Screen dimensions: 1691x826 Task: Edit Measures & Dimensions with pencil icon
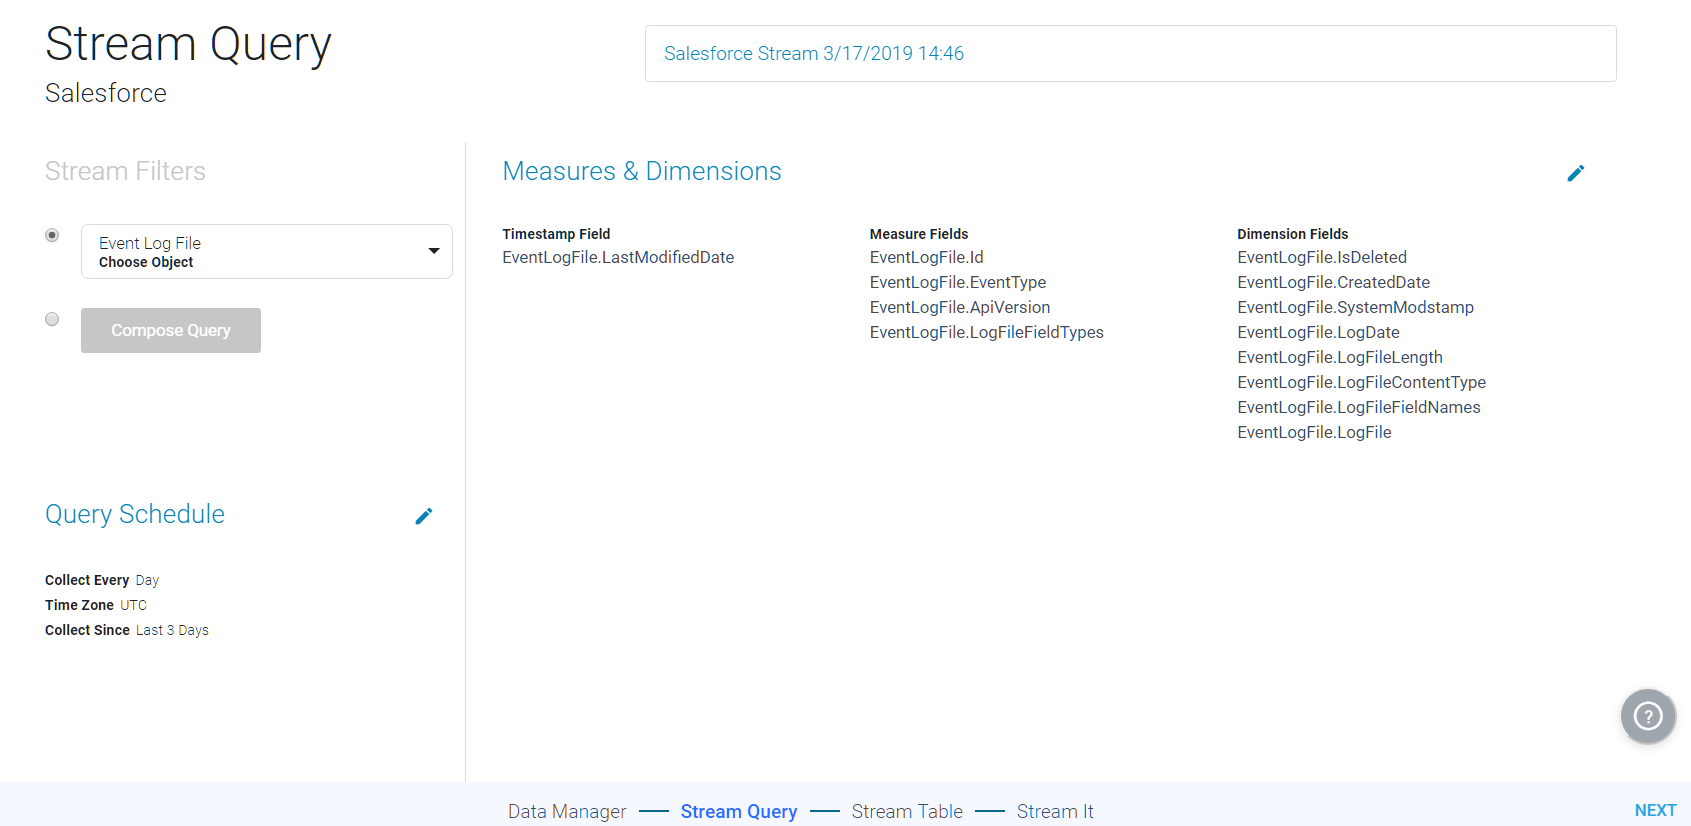tap(1576, 173)
